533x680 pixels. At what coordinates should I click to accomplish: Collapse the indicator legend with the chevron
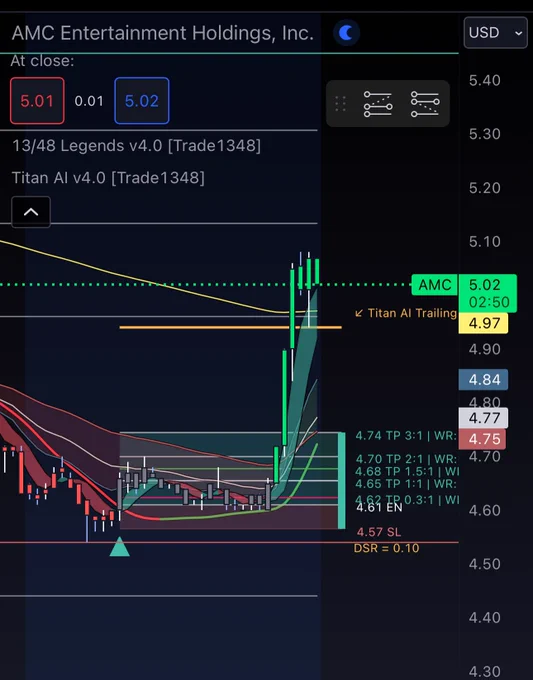tap(31, 212)
